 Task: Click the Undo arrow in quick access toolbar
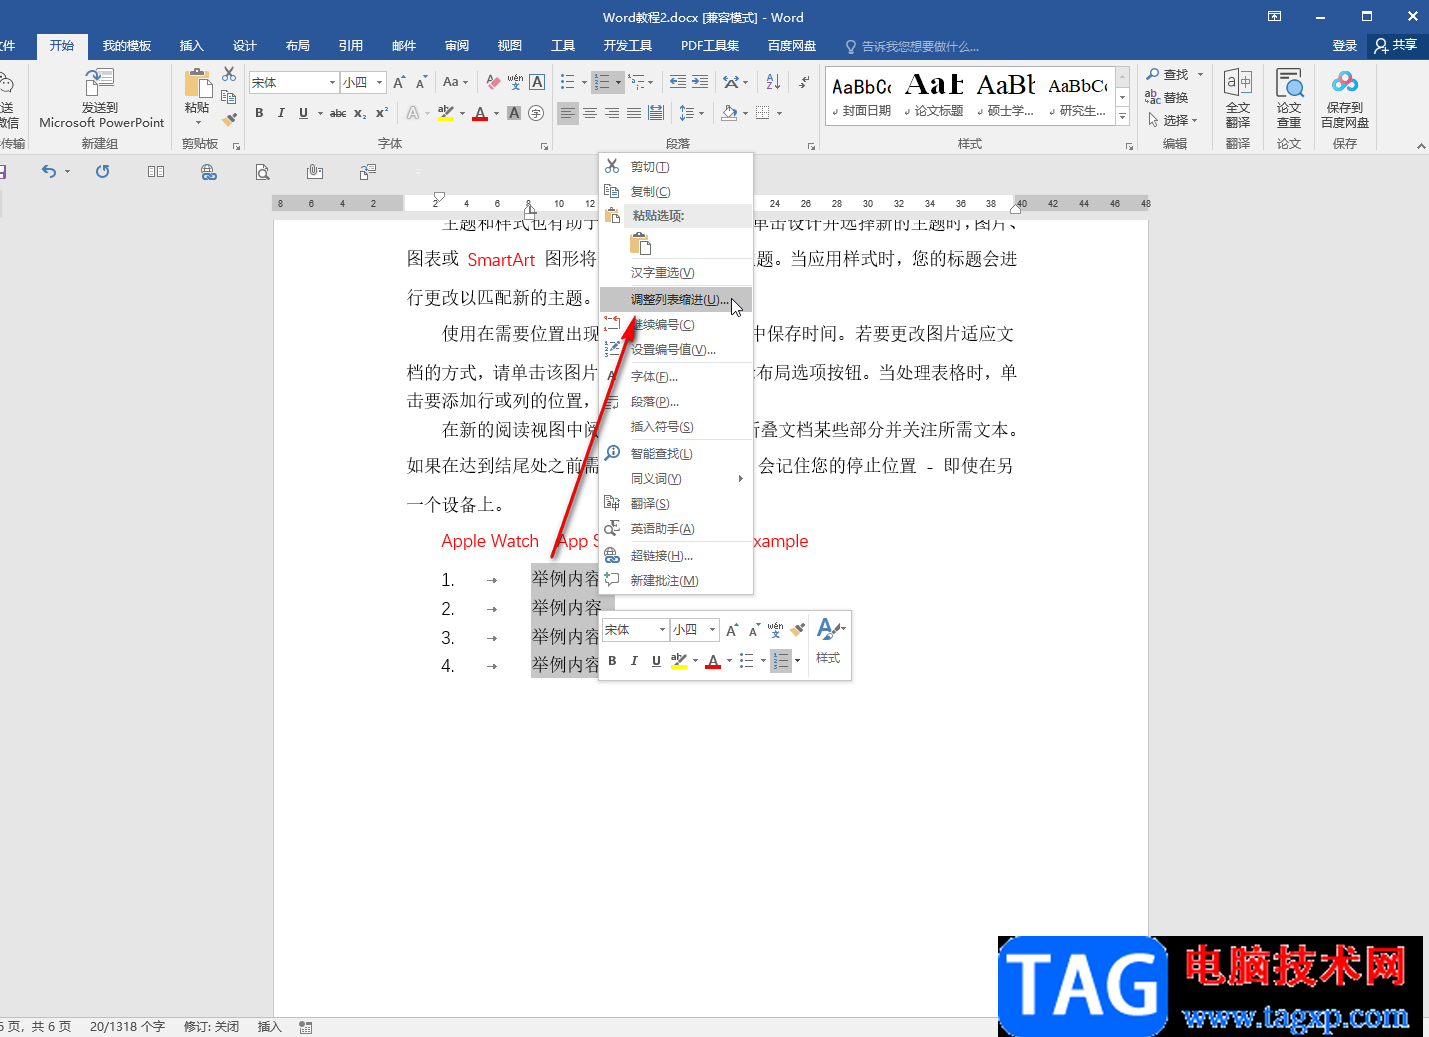(49, 172)
